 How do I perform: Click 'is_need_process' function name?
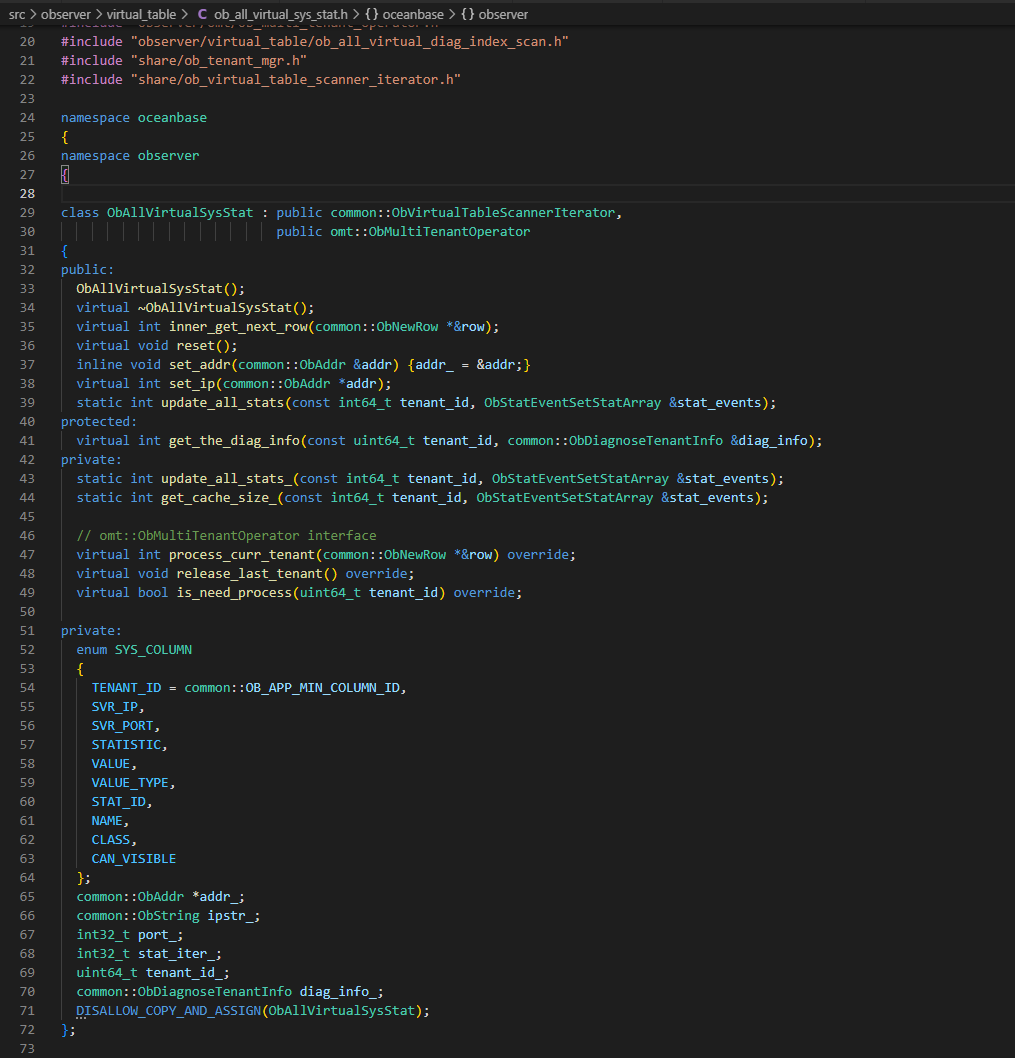(x=234, y=592)
